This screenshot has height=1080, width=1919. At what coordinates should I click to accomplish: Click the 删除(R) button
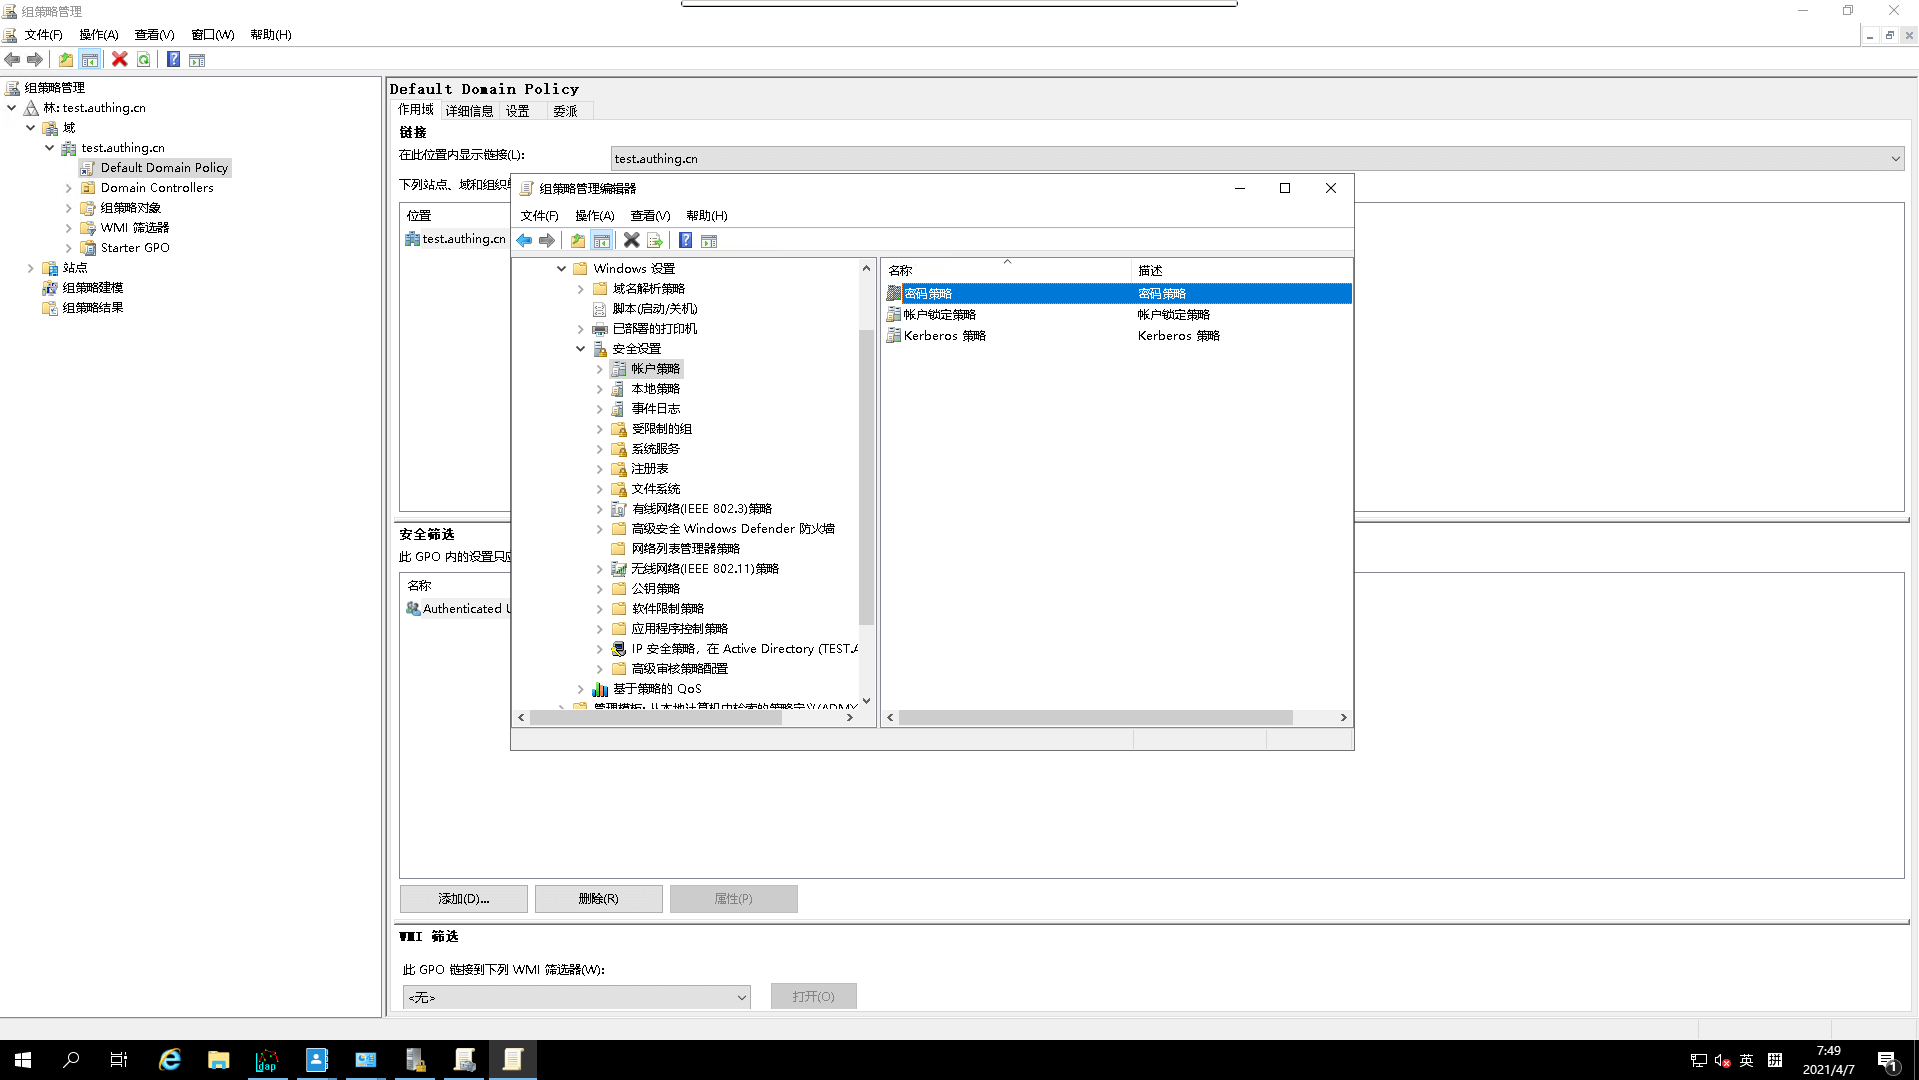(598, 899)
